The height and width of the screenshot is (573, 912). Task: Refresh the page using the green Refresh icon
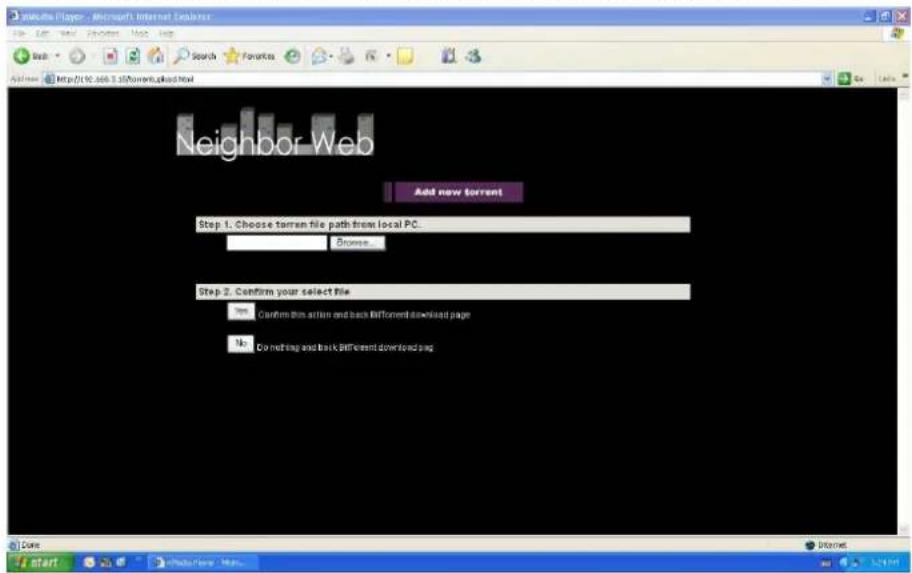(133, 56)
